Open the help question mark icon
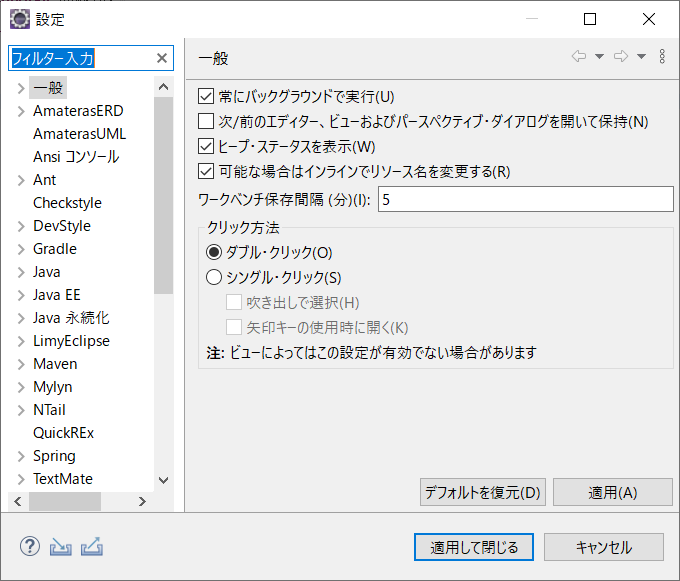This screenshot has width=680, height=581. (x=30, y=546)
